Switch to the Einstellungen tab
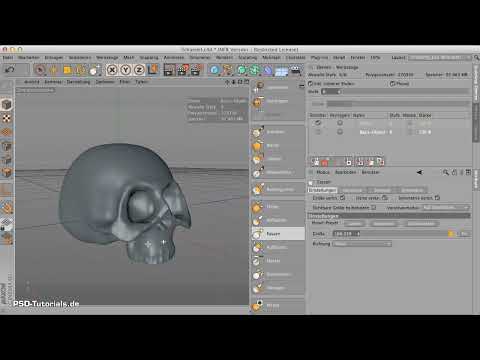The height and width of the screenshot is (360, 480). tap(322, 190)
